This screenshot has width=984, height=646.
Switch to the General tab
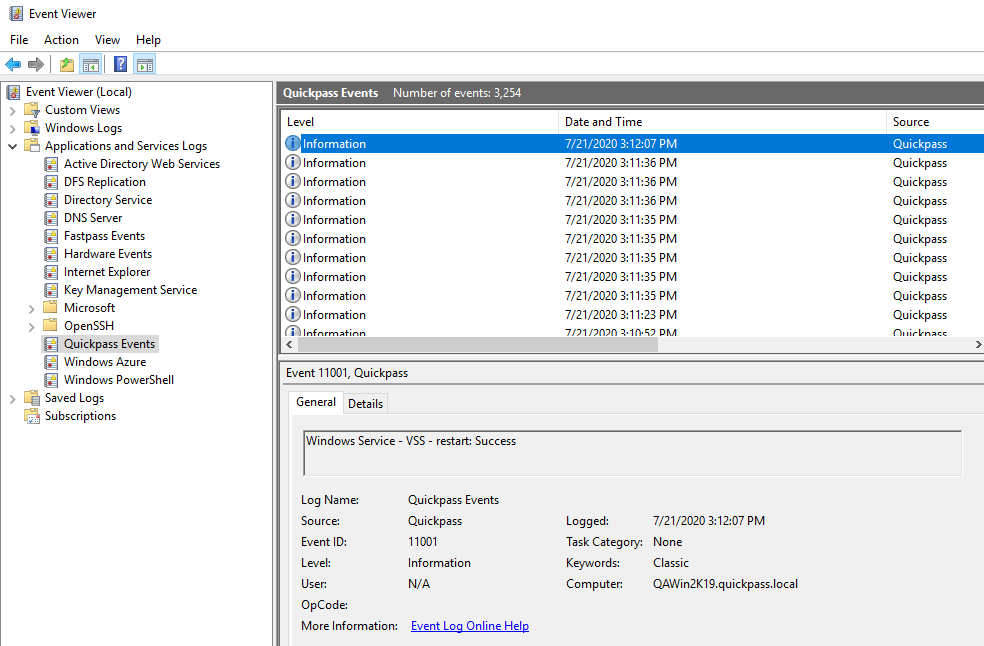click(316, 402)
